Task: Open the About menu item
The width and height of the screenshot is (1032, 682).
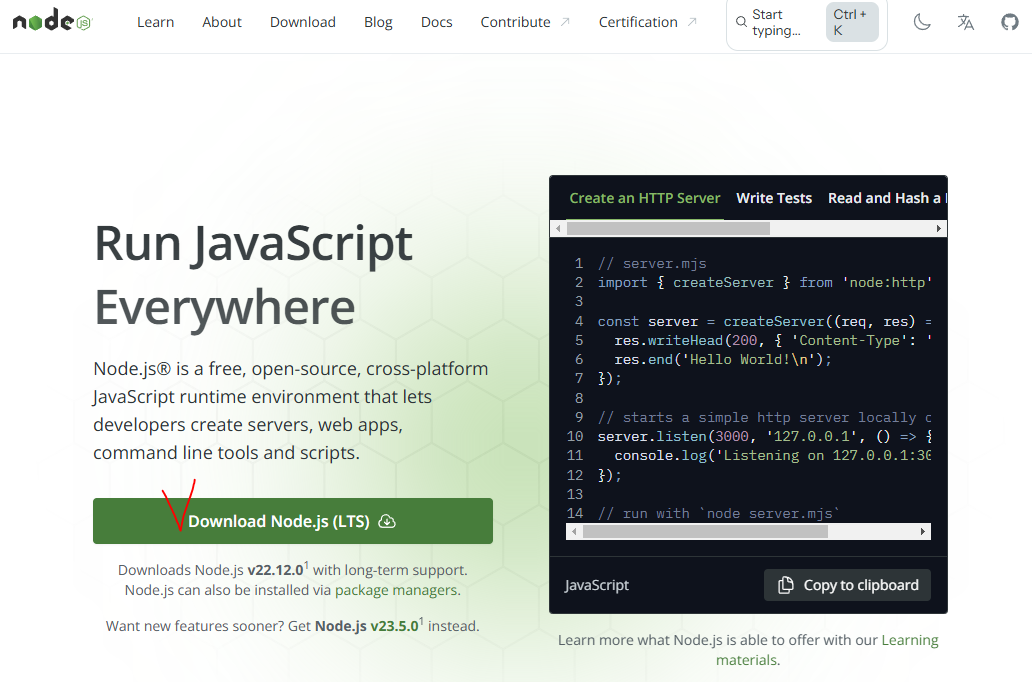Action: point(222,22)
